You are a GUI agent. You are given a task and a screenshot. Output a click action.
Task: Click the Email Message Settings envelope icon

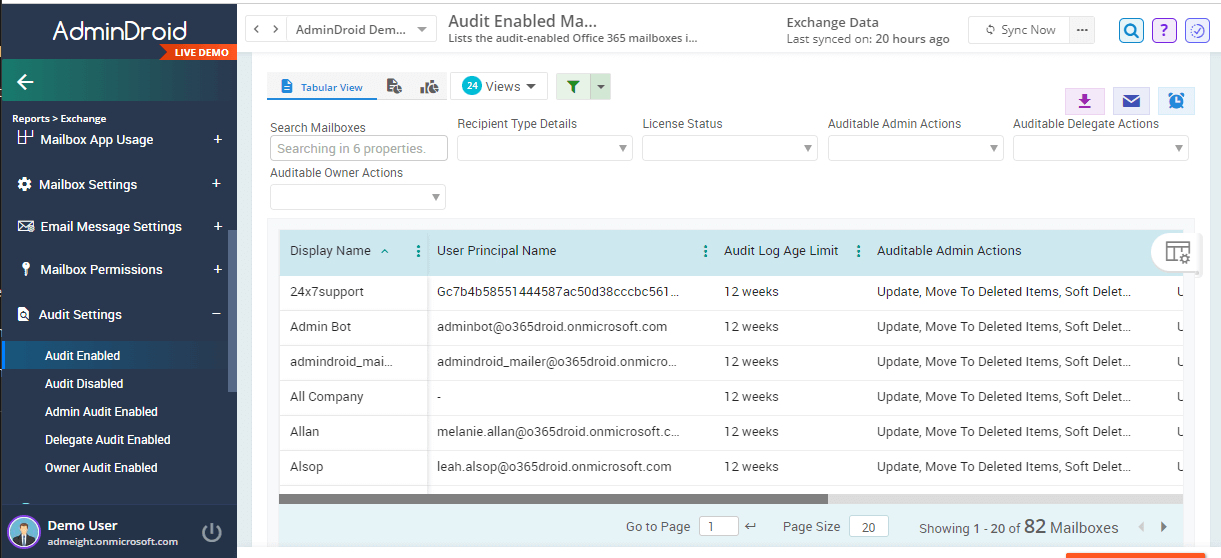pyautogui.click(x=26, y=227)
